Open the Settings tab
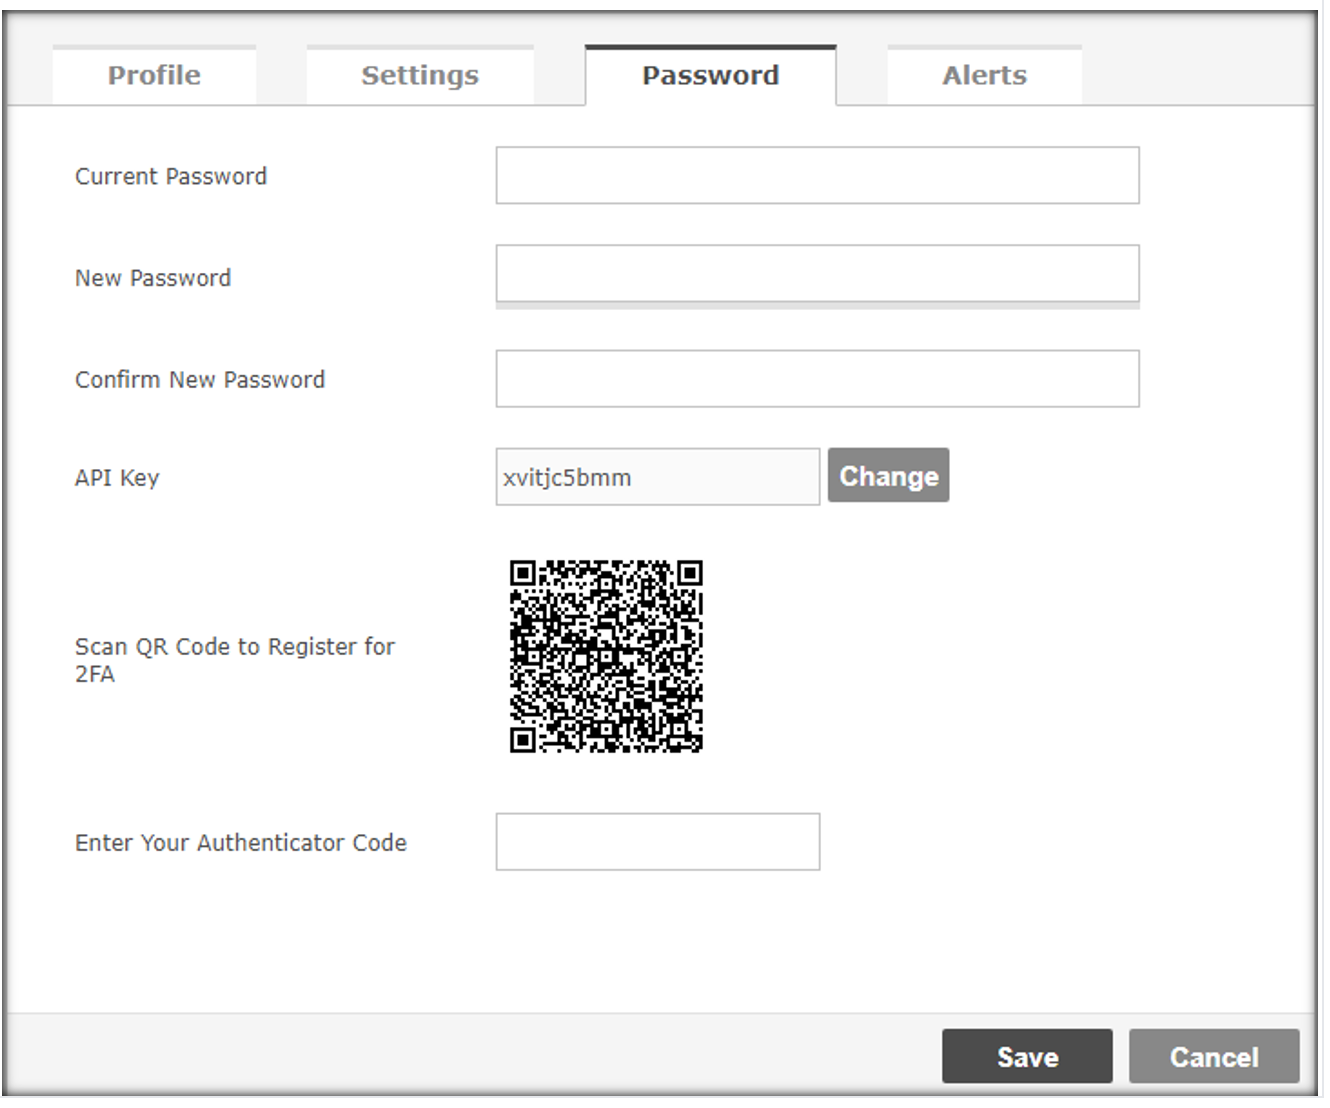The height and width of the screenshot is (1108, 1330). (420, 75)
